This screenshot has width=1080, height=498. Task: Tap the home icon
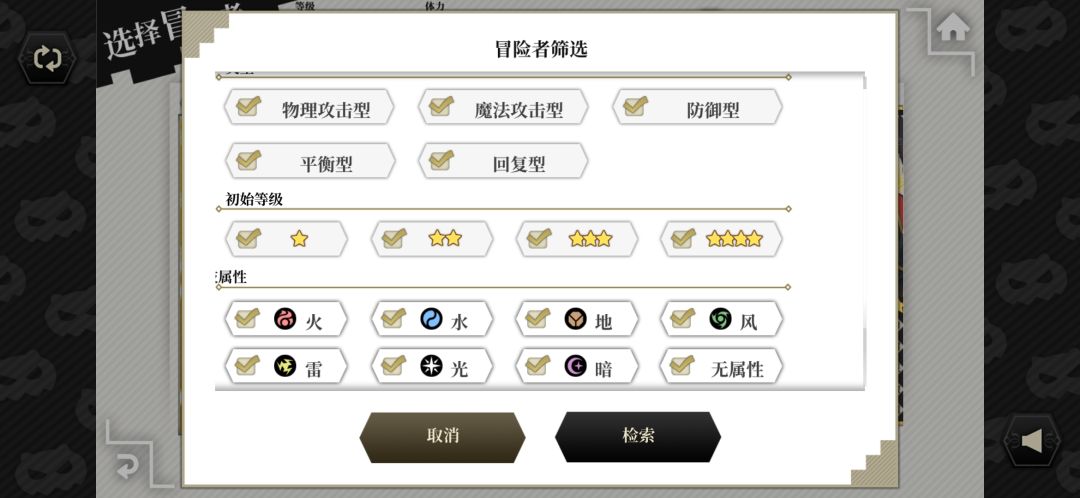[x=953, y=28]
